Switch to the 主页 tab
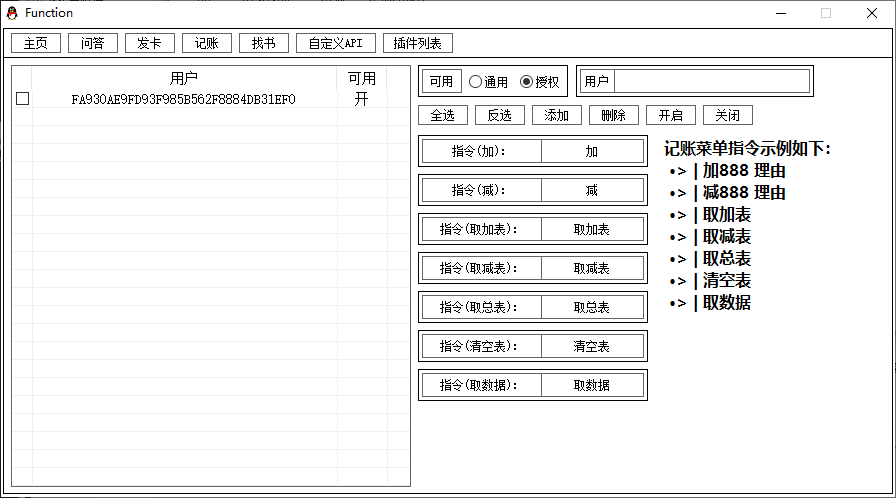 [36, 43]
